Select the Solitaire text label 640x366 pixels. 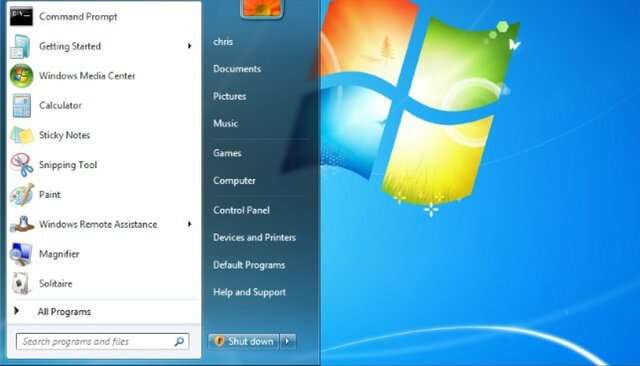tap(55, 284)
